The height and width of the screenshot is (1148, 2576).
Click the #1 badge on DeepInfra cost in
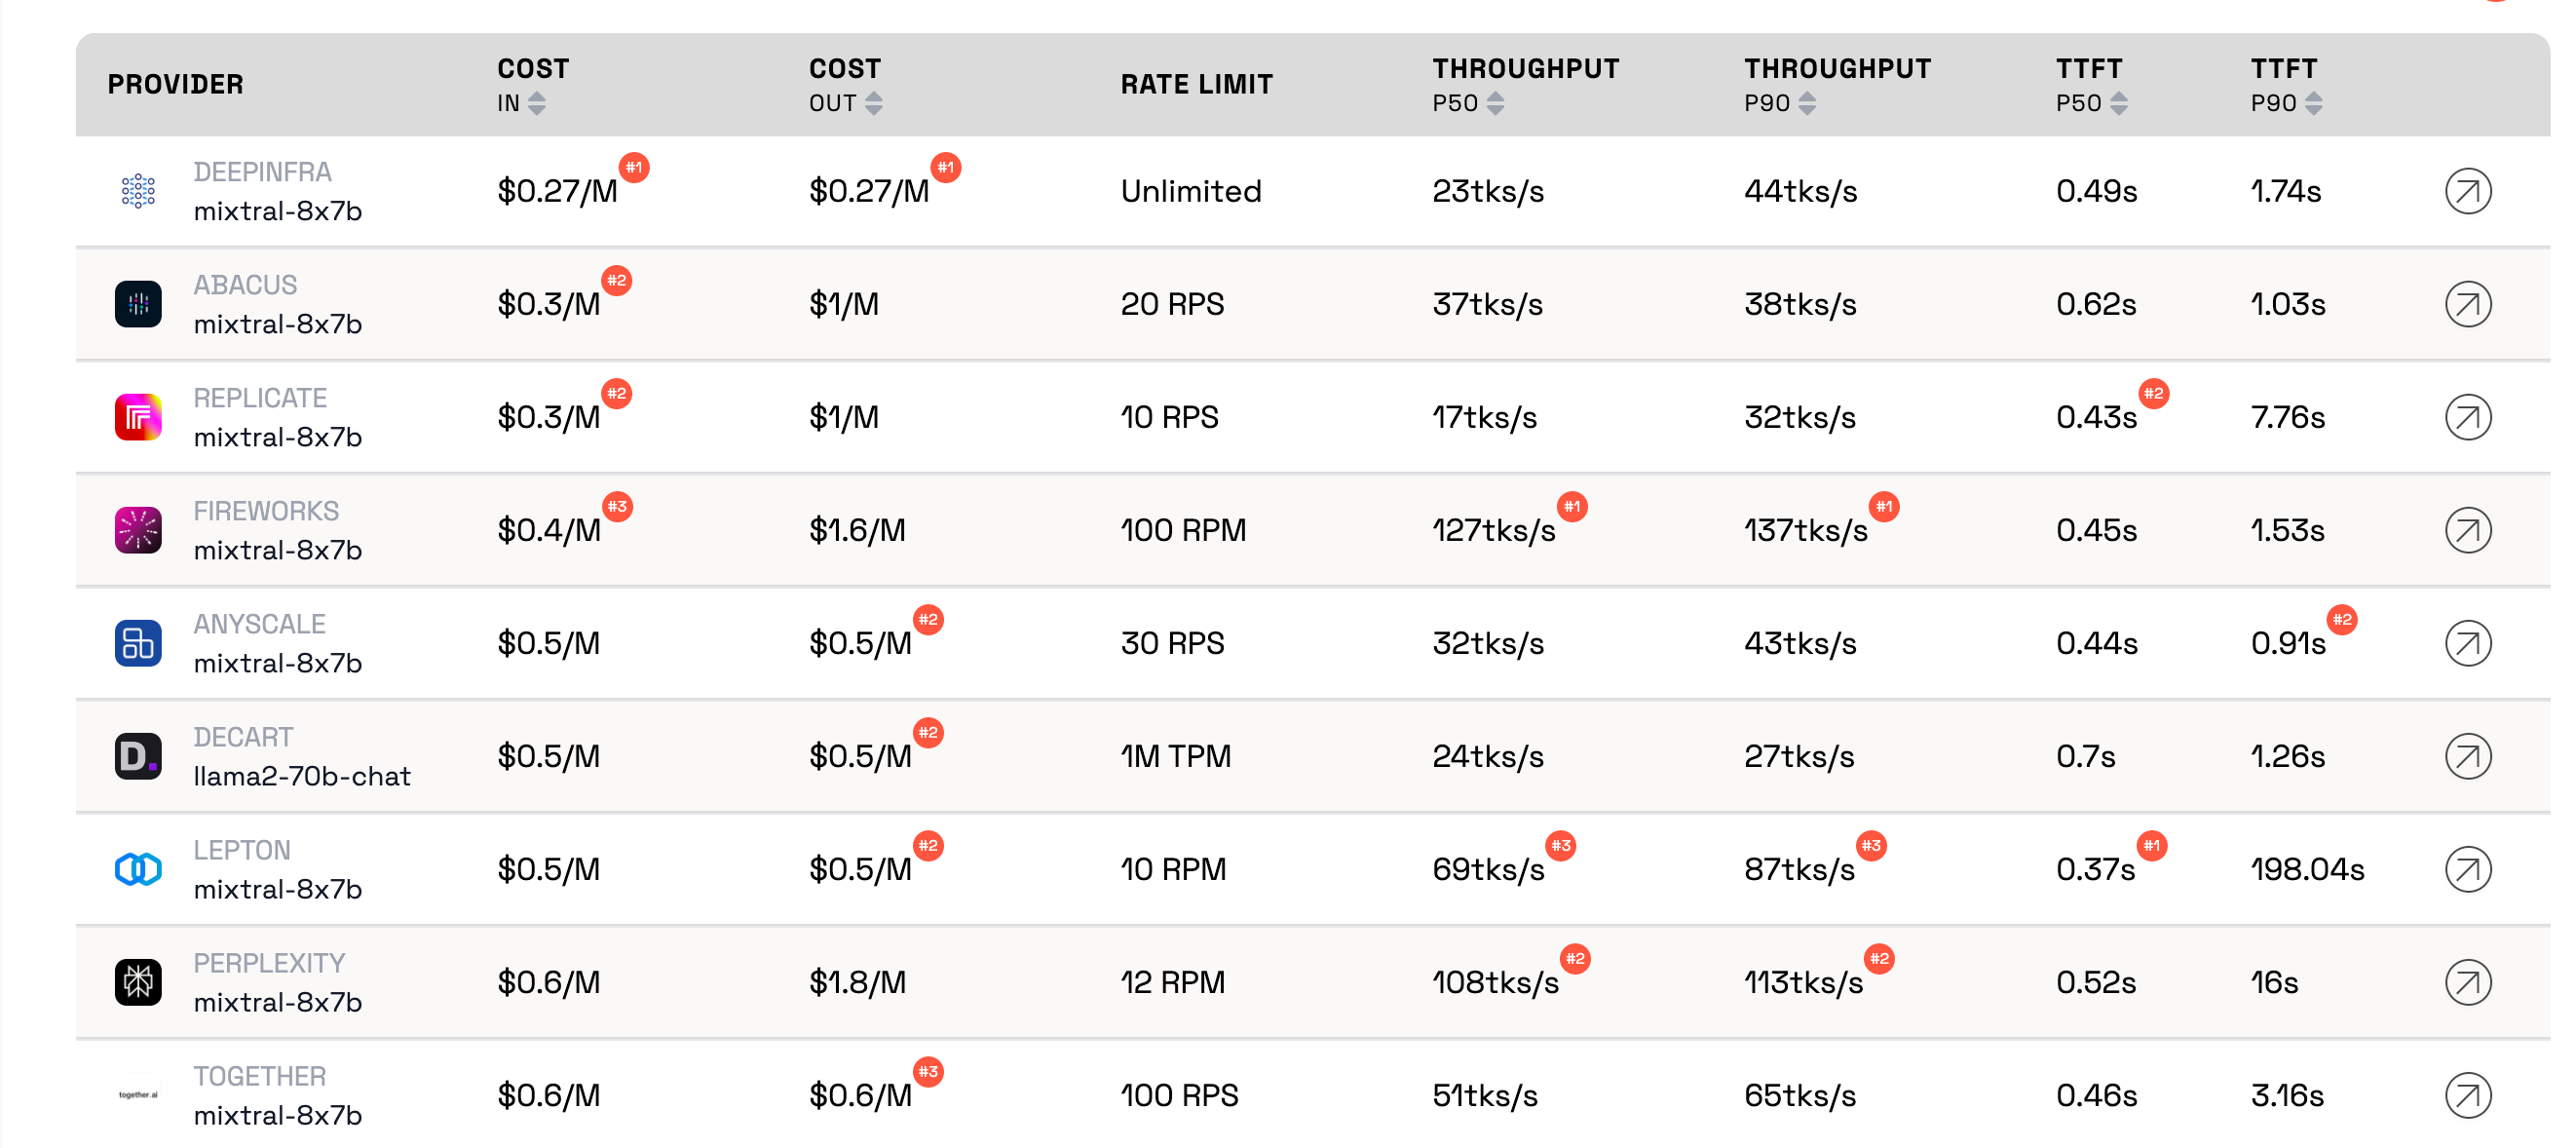coord(634,167)
